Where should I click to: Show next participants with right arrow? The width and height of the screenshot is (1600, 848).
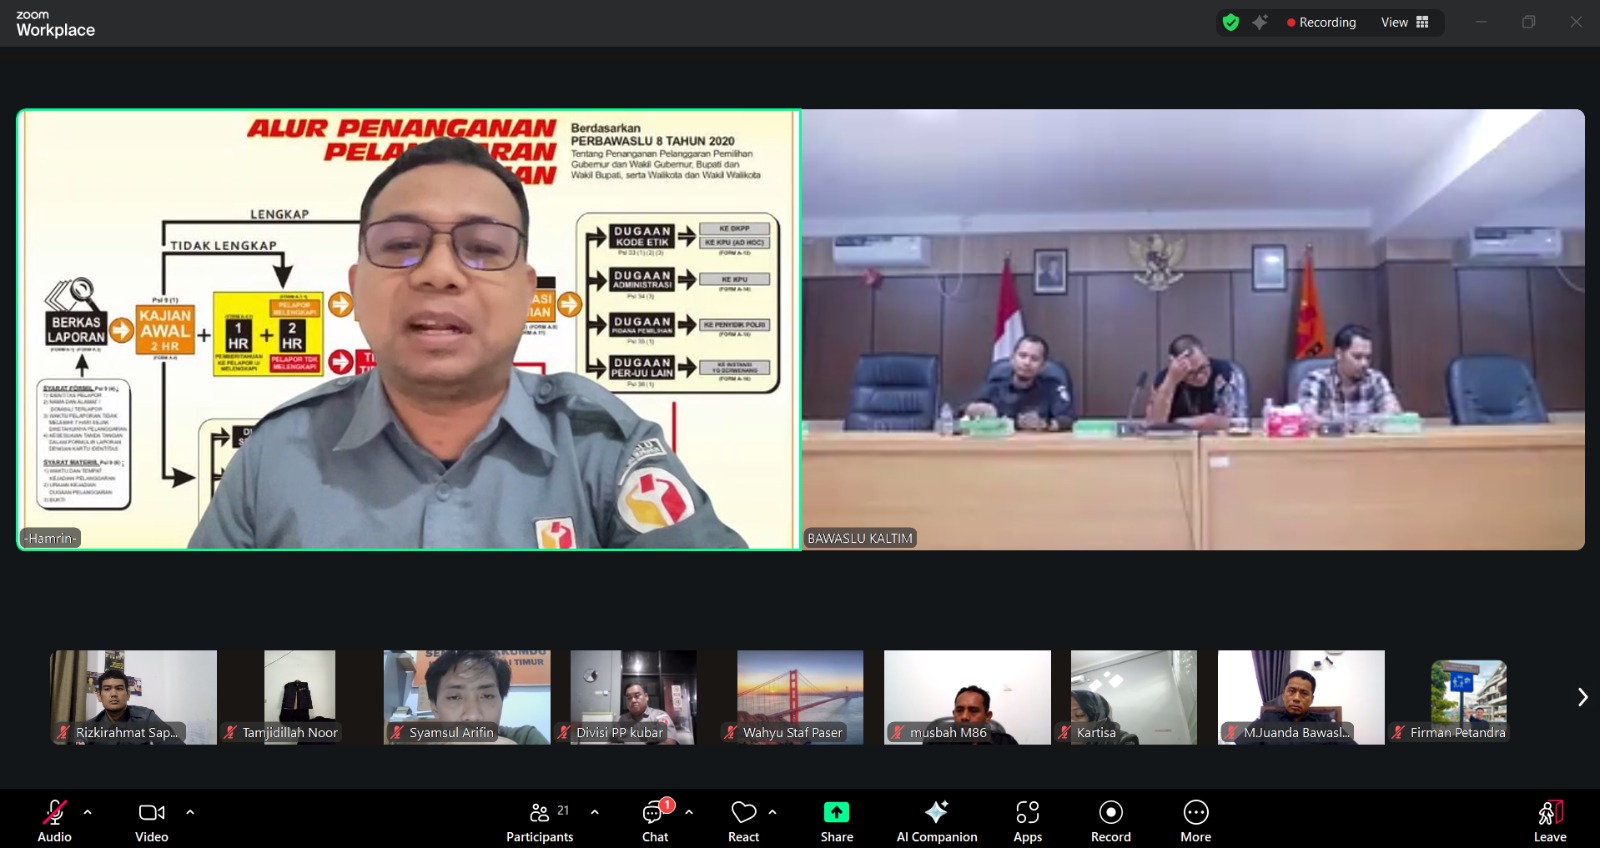click(1582, 697)
